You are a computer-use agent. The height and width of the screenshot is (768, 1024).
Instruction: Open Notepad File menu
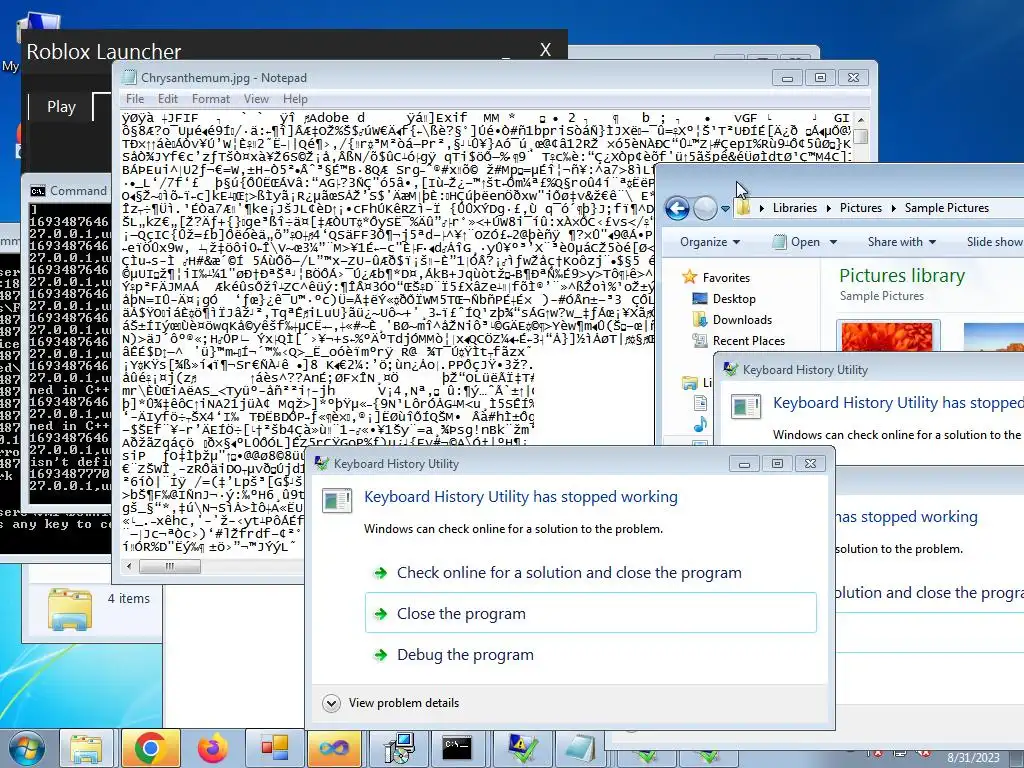pyautogui.click(x=135, y=99)
